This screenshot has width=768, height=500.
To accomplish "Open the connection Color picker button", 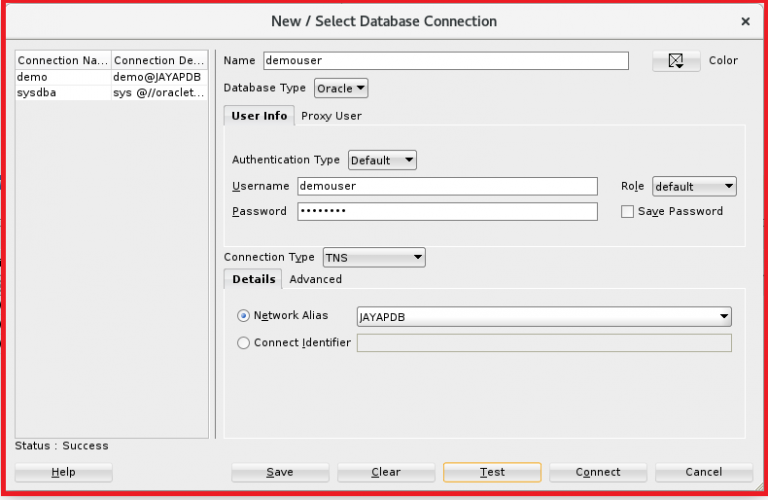I will point(676,61).
